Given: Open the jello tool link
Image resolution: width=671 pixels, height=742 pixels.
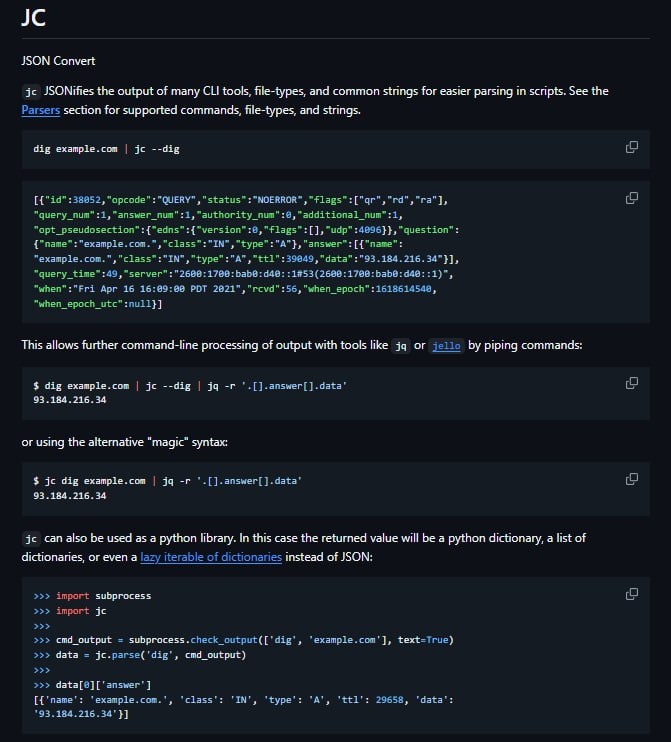Looking at the screenshot, I should click(x=446, y=345).
